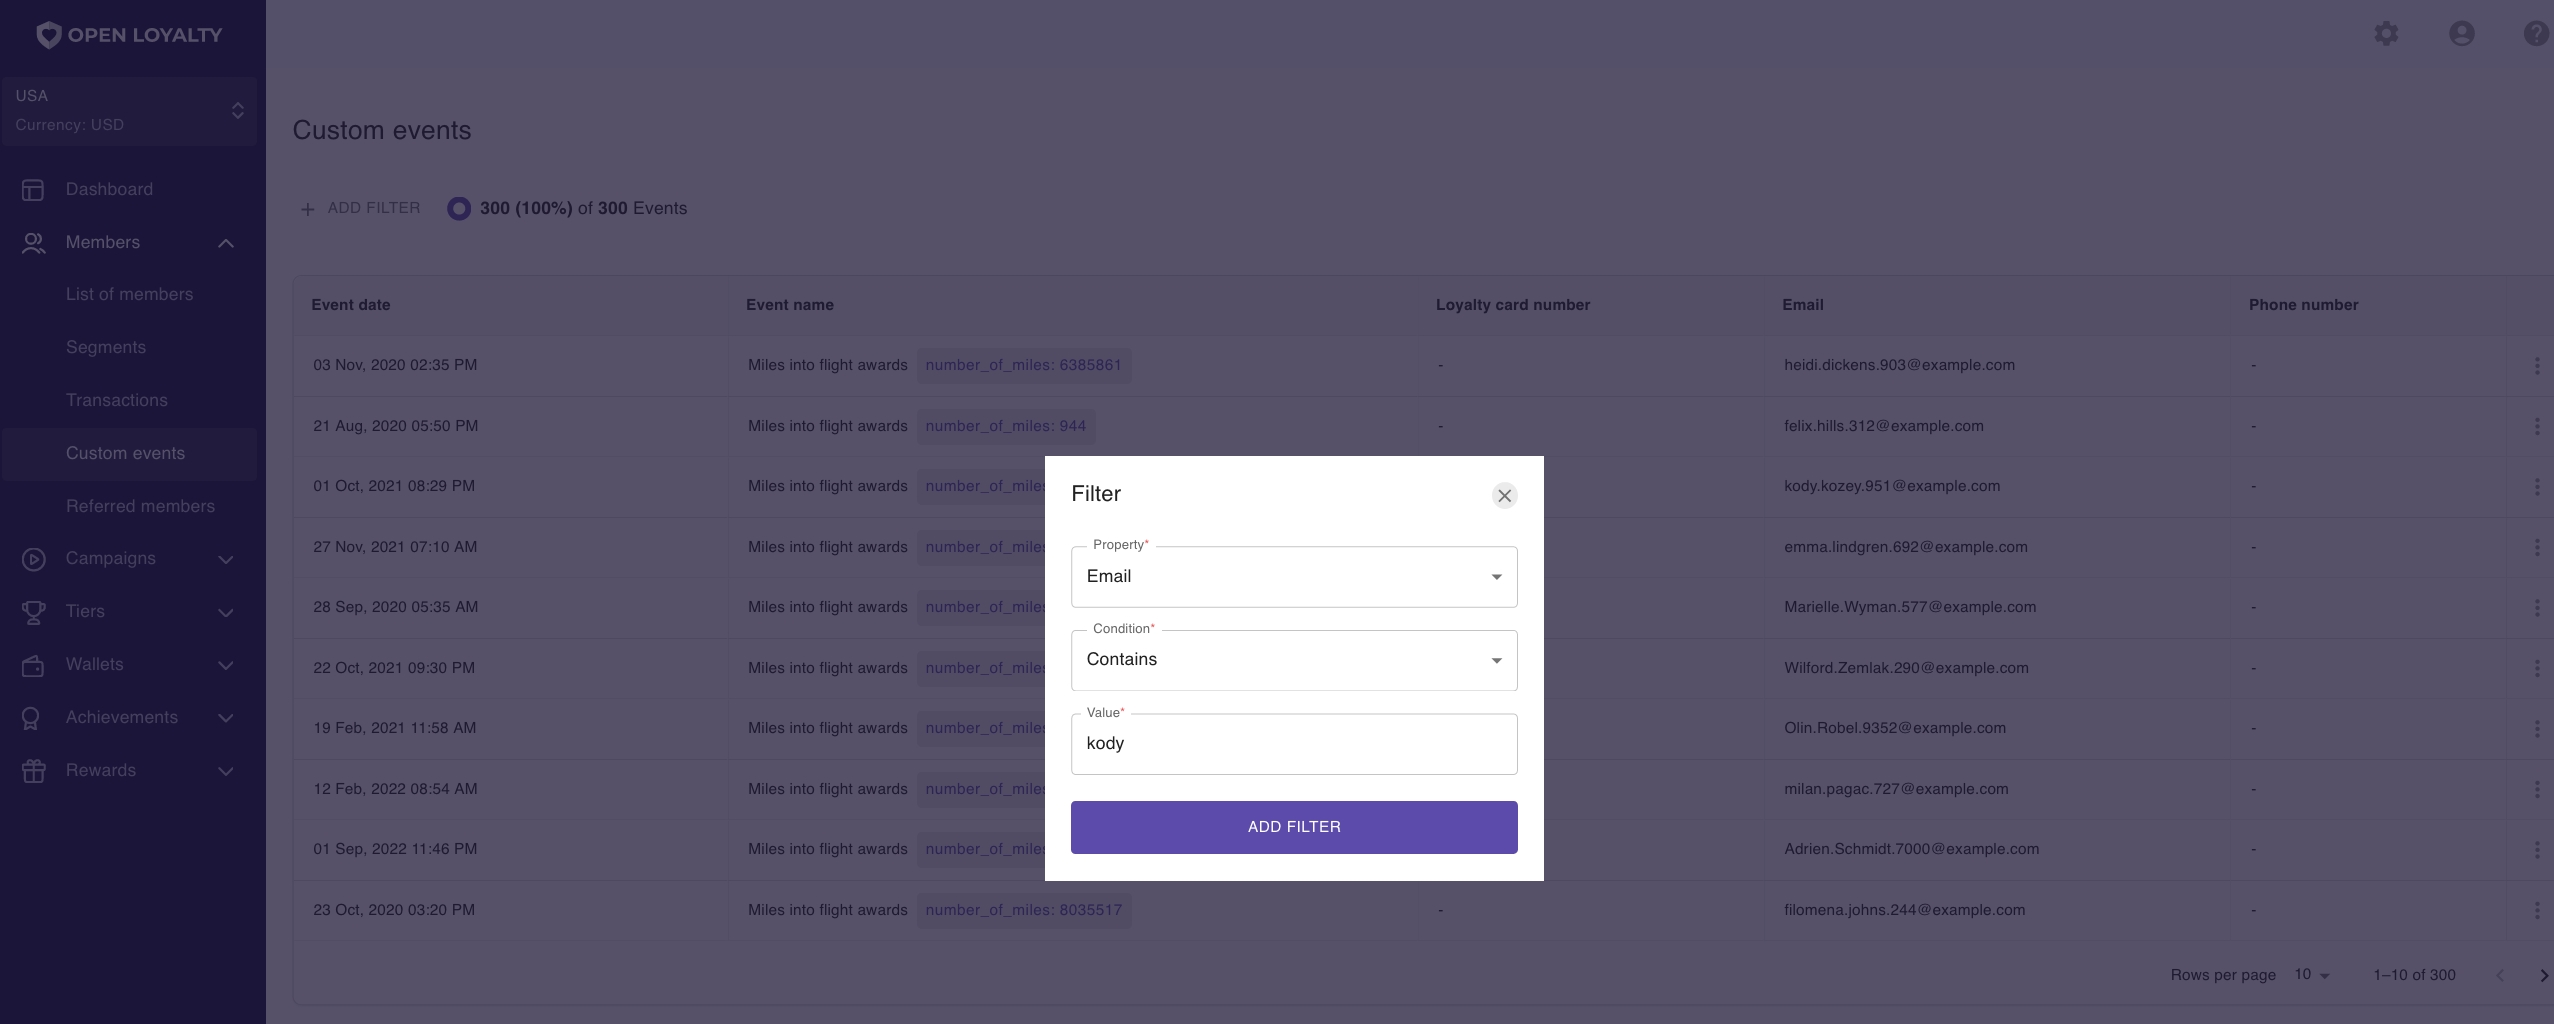
Task: Click the Wallets icon in sidebar
Action: pyautogui.click(x=33, y=665)
